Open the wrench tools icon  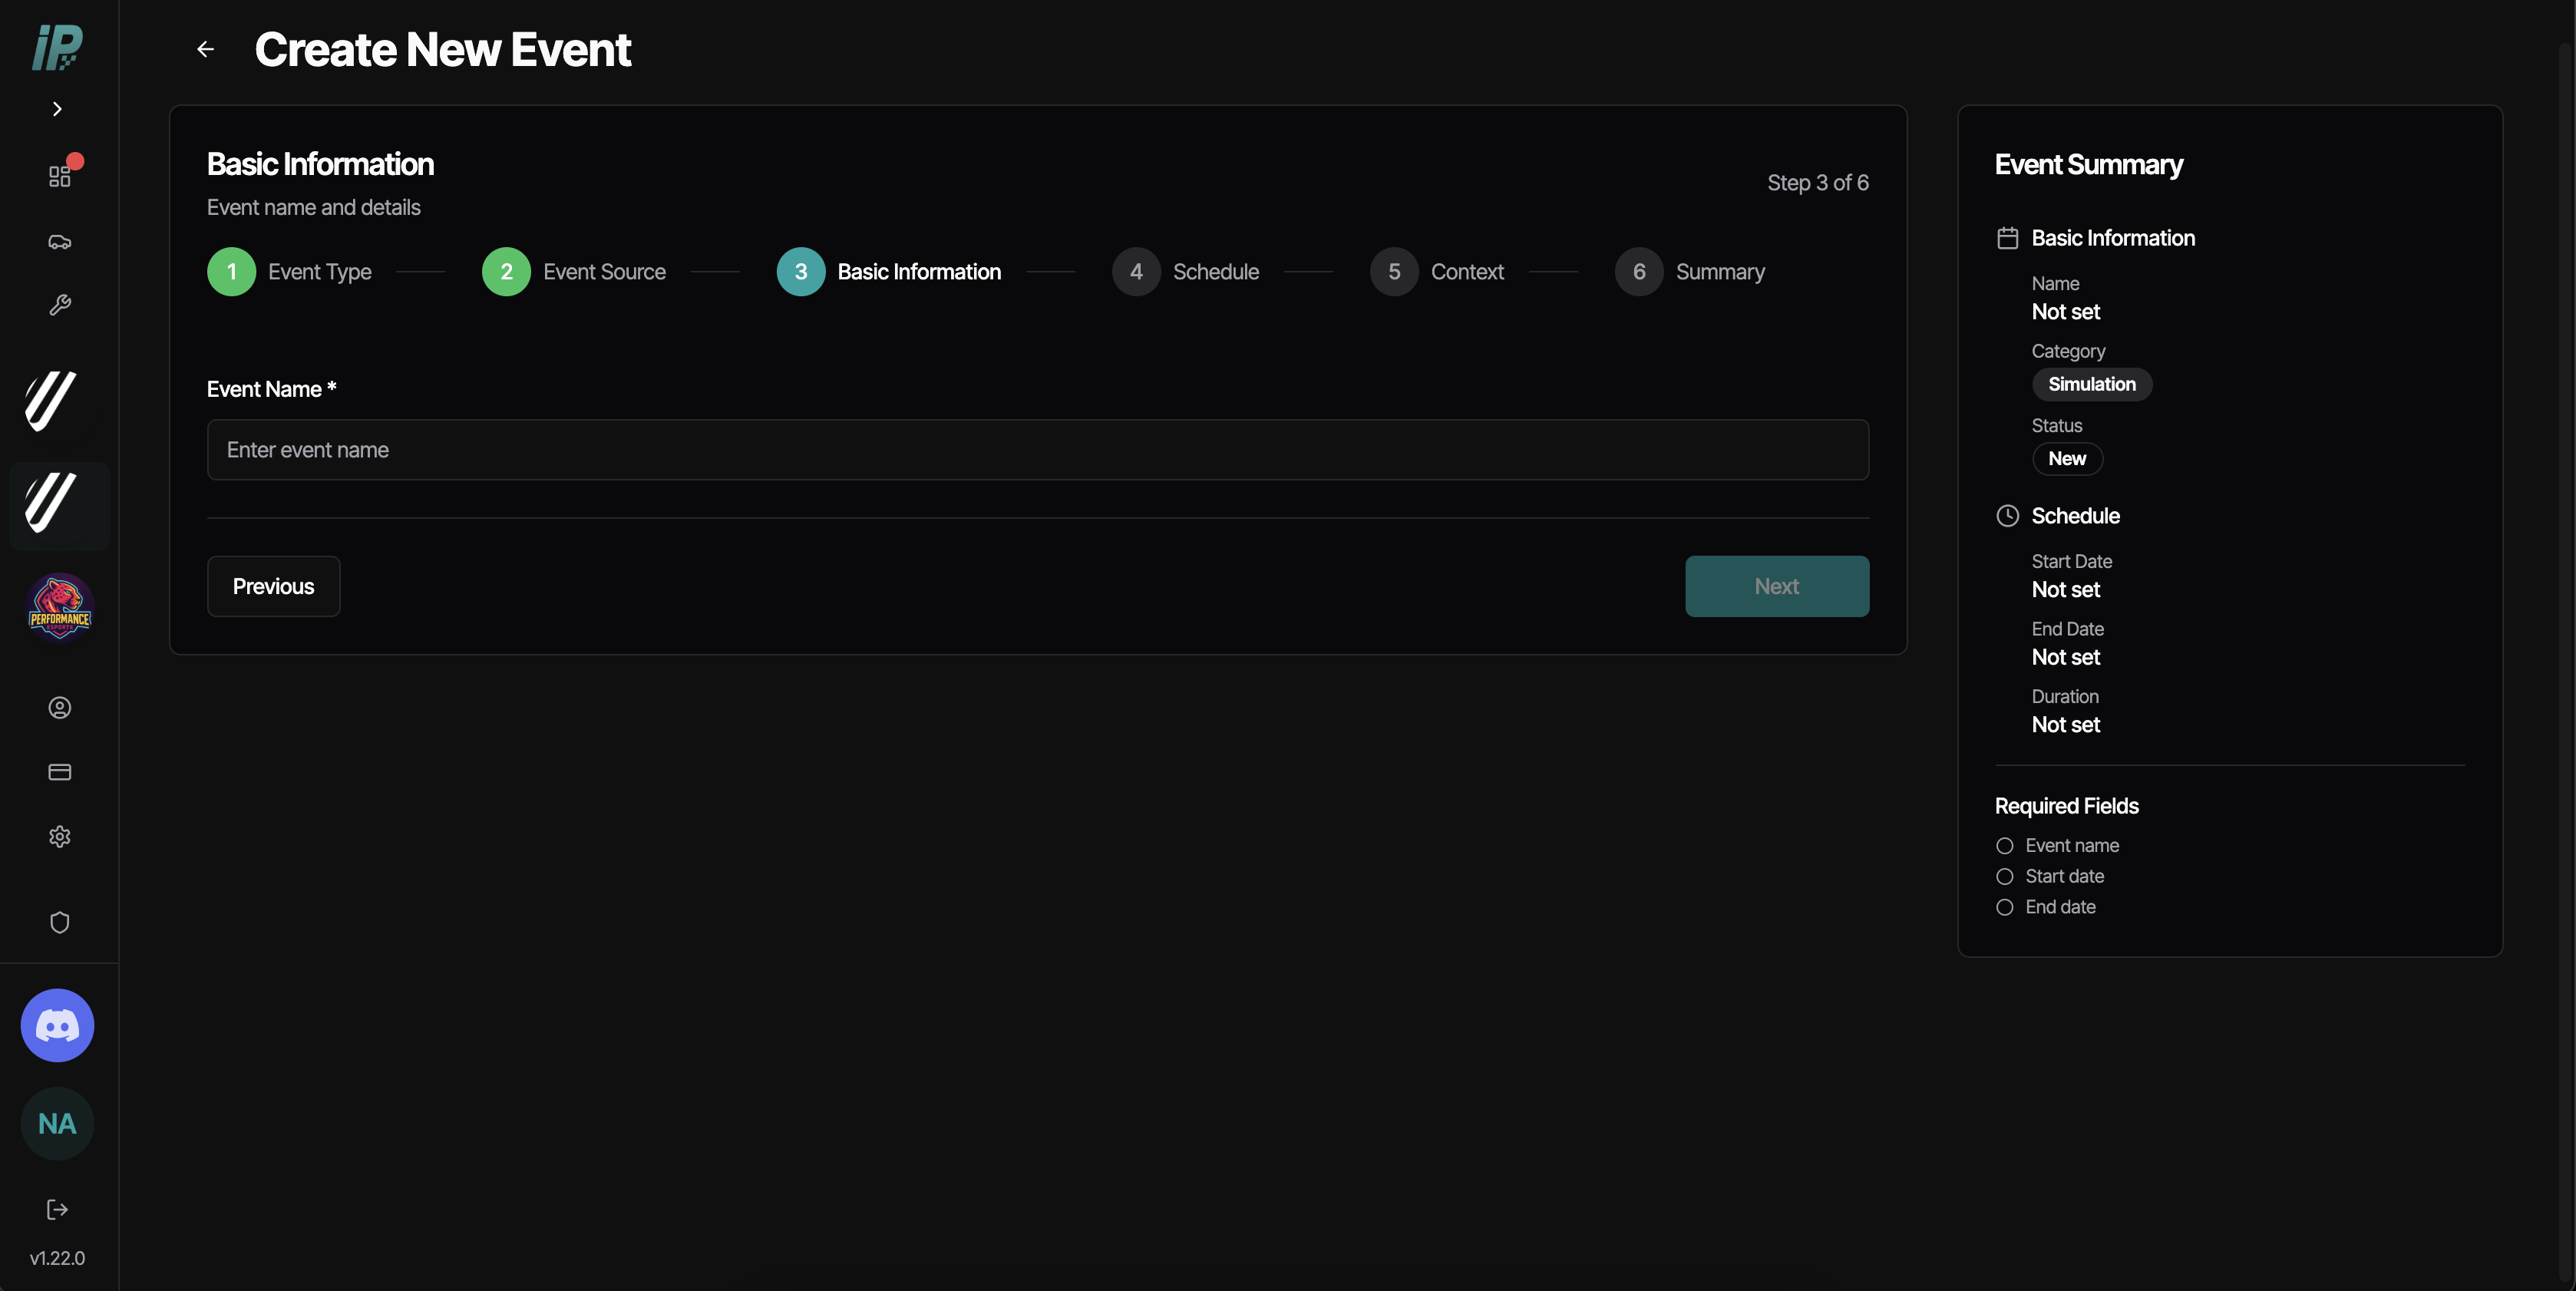(60, 305)
